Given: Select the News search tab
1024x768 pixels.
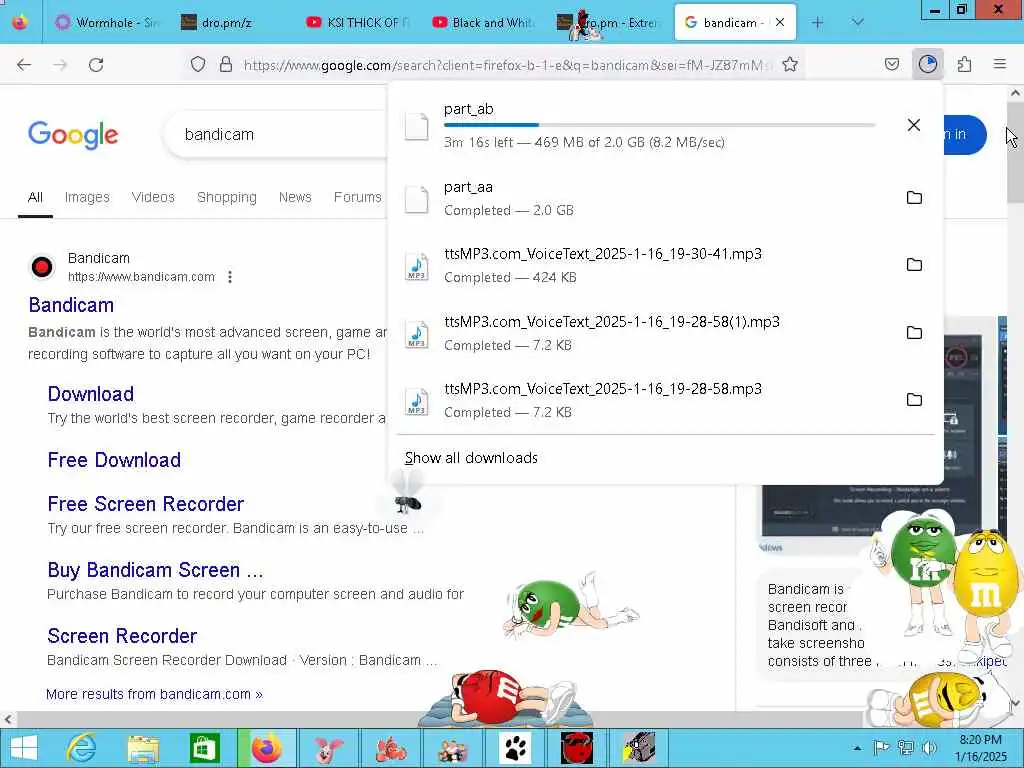Looking at the screenshot, I should tap(295, 197).
